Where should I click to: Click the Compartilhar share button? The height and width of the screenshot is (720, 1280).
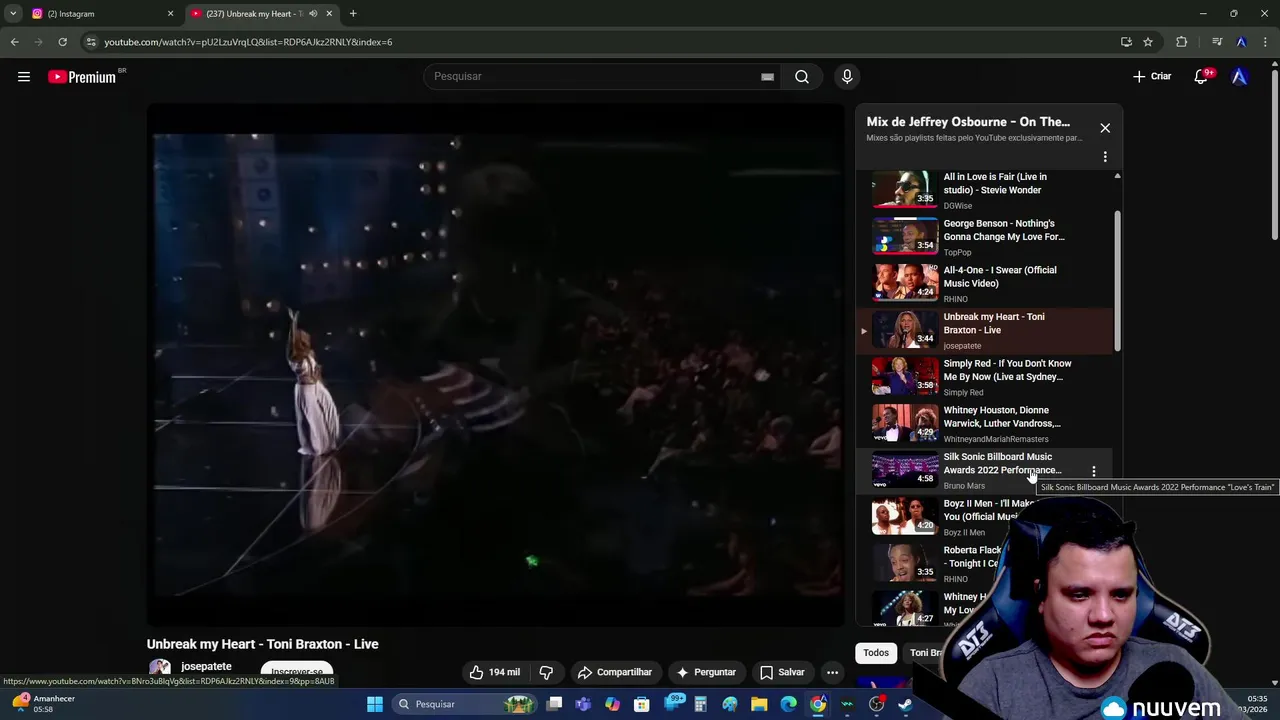(615, 672)
